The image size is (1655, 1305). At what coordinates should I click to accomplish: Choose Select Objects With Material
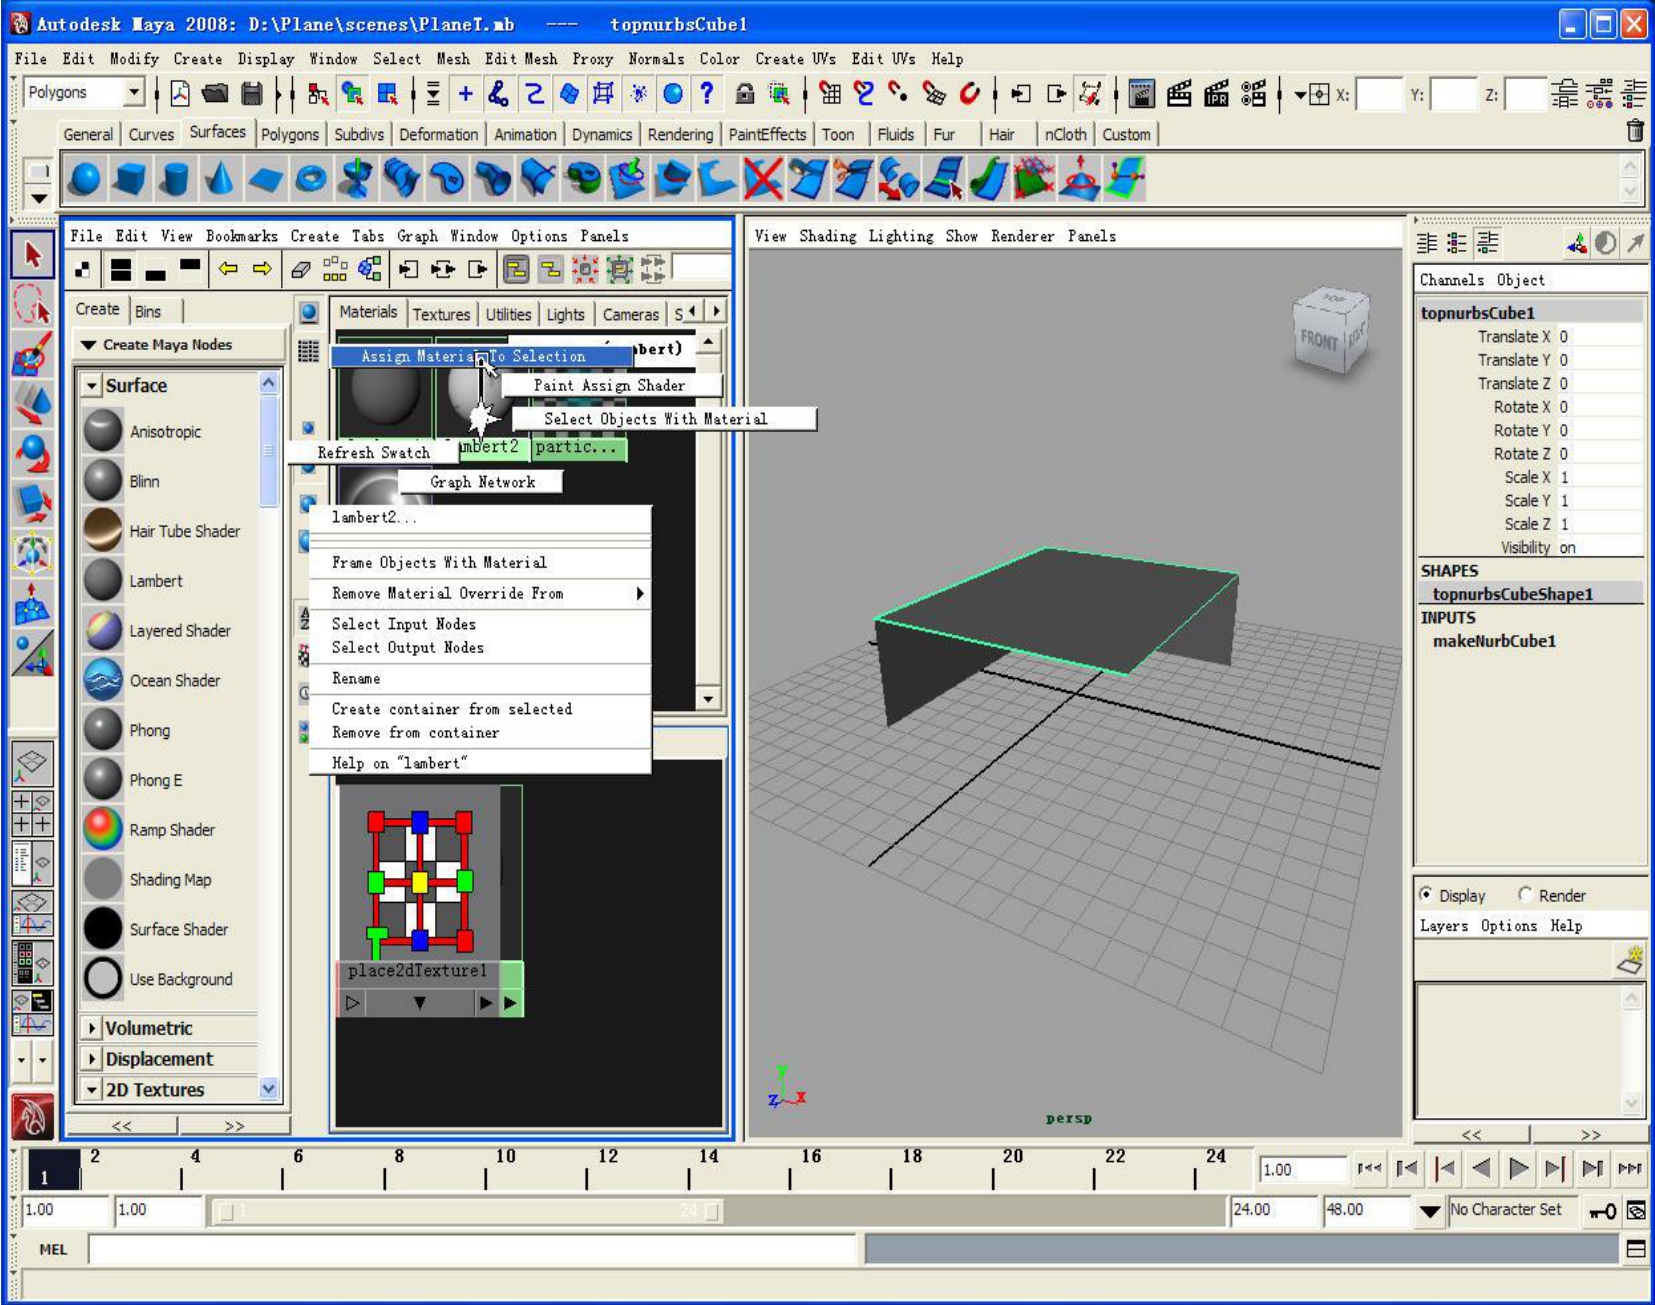[664, 419]
